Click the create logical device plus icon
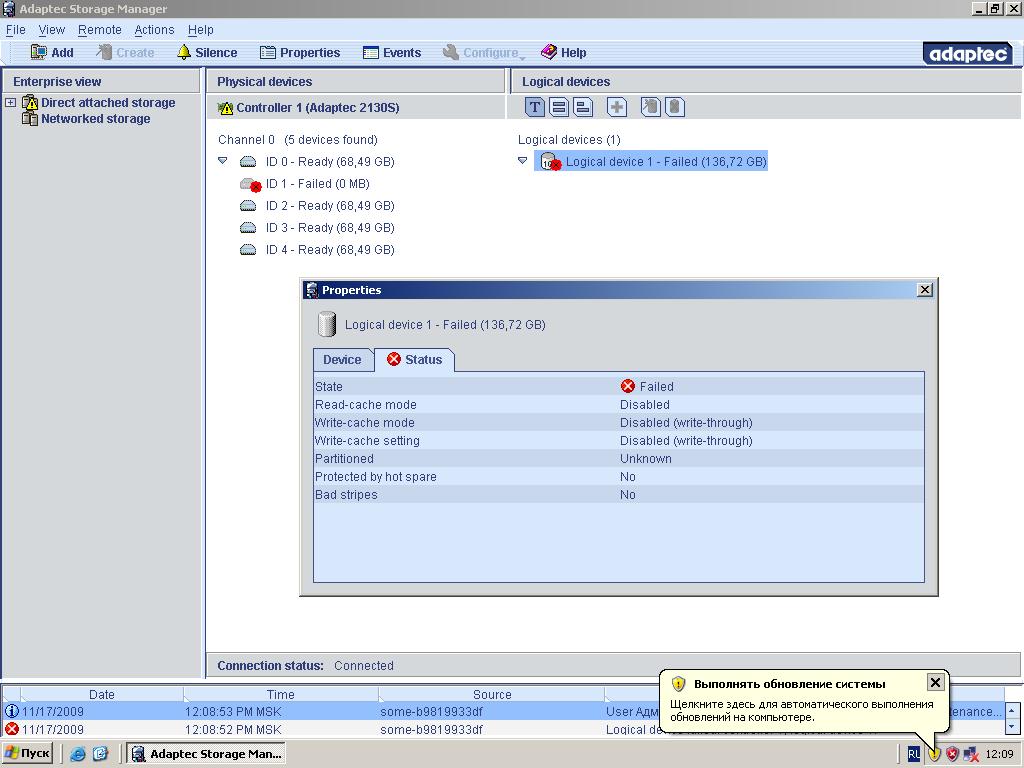Screen dimensions: 1024x768 [x=617, y=107]
